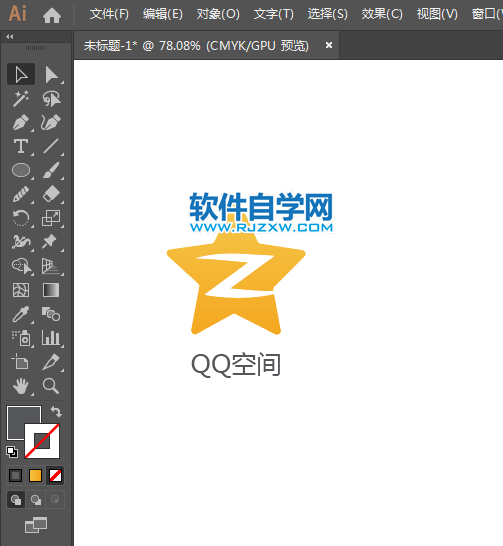The width and height of the screenshot is (503, 546).
Task: Select the Zoom magnifier tool
Action: [51, 386]
